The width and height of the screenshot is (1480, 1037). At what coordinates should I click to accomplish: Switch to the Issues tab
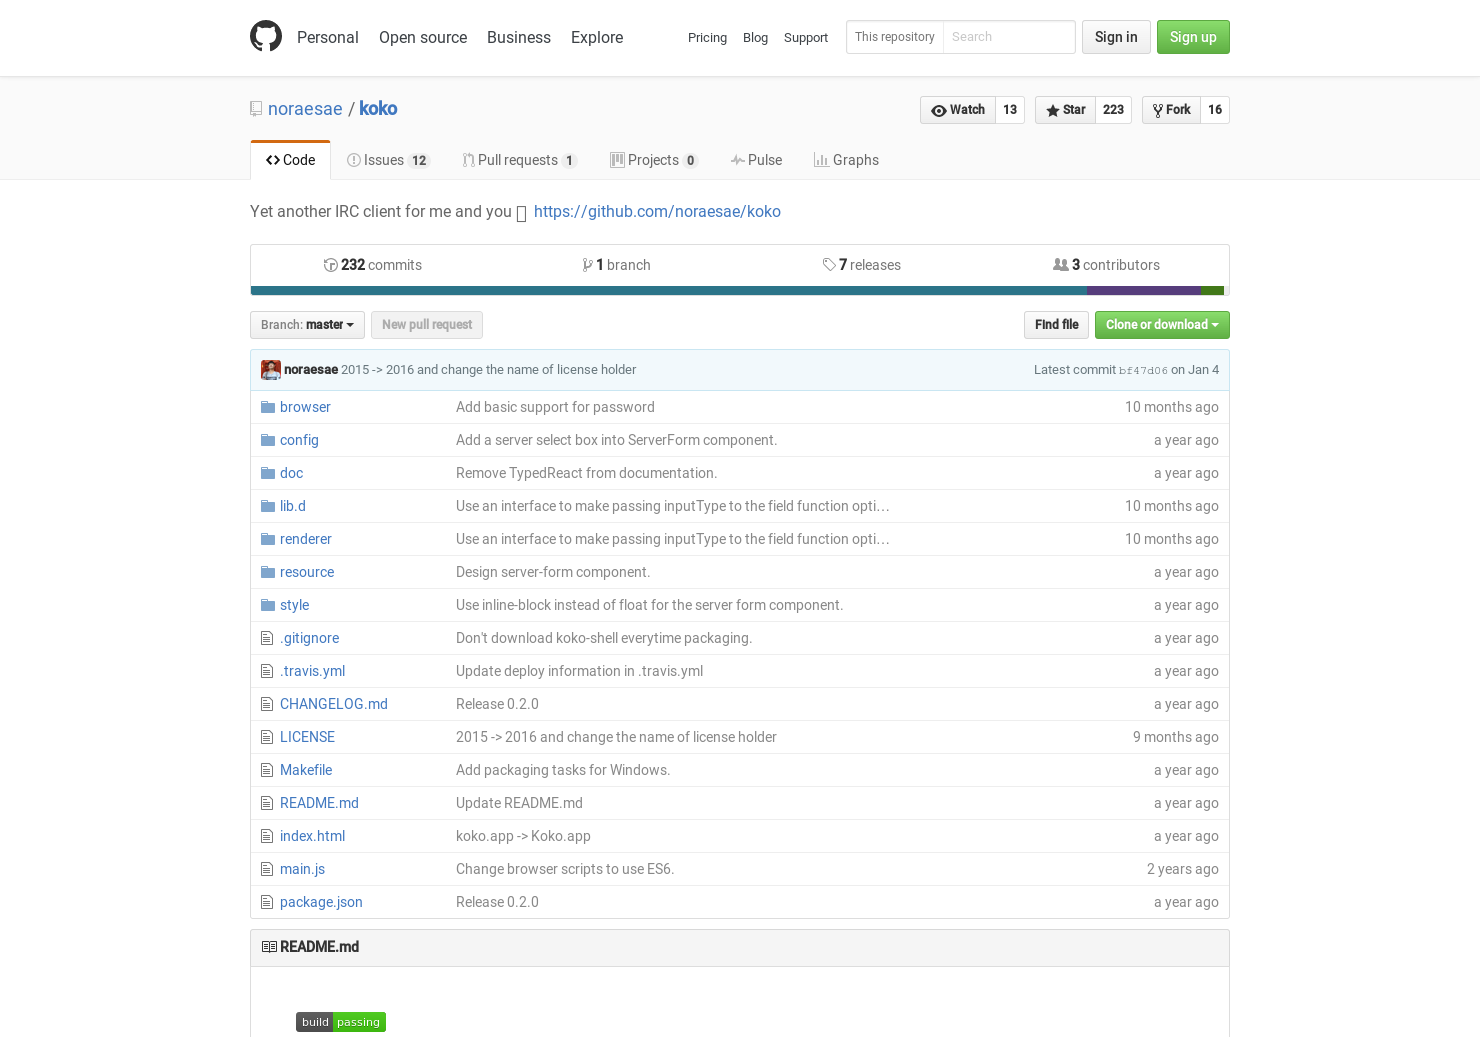pos(388,160)
